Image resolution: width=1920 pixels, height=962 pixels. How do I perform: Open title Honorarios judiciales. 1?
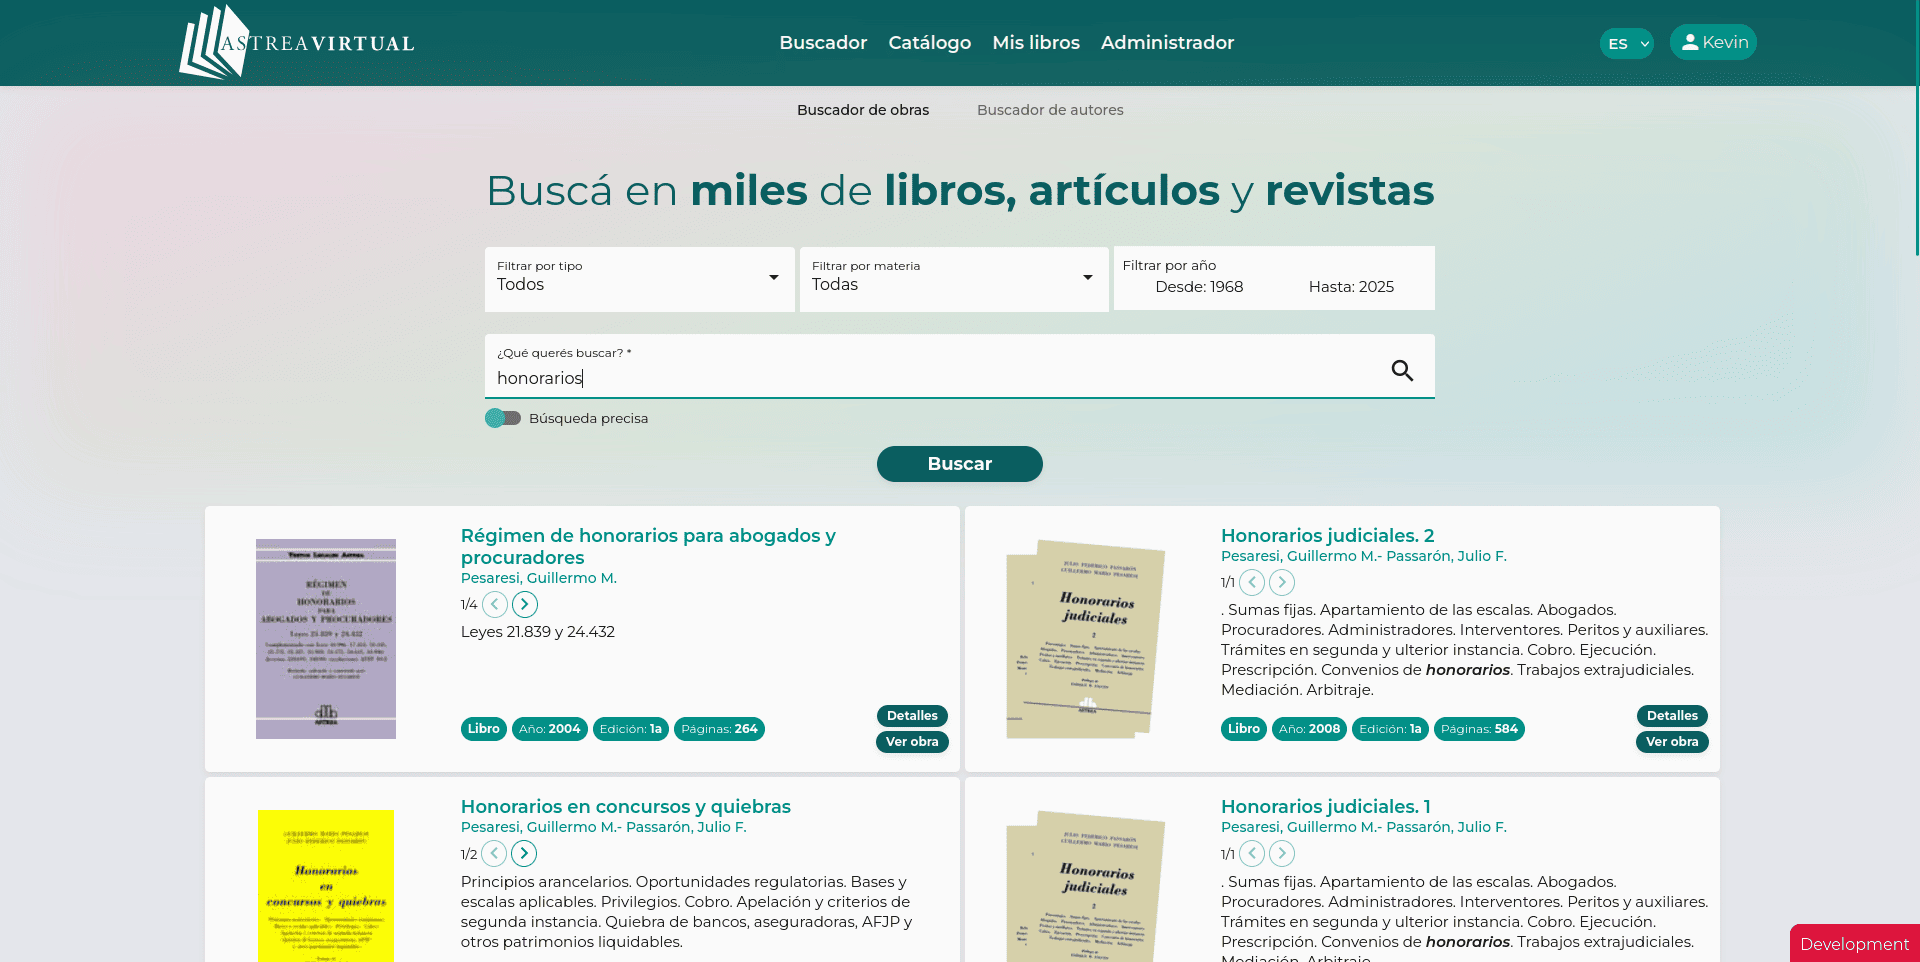tap(1325, 806)
